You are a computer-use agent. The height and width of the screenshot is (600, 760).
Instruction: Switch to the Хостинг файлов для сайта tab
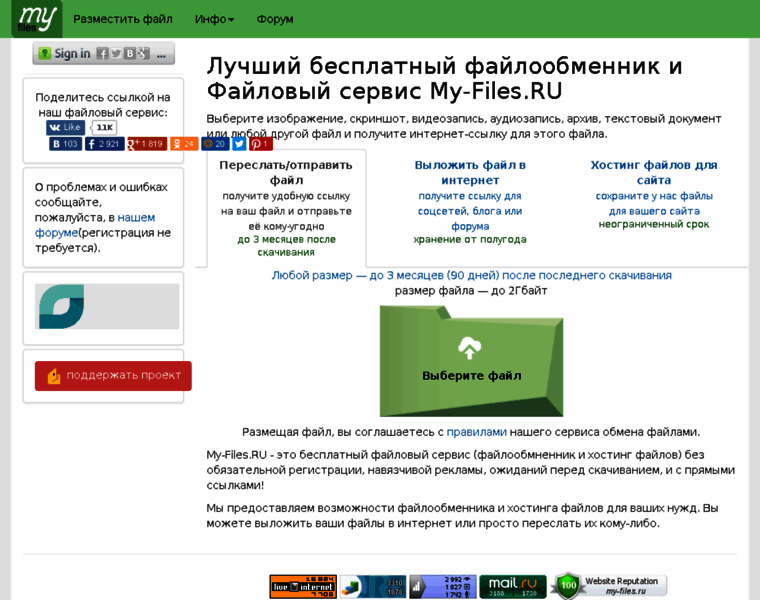pyautogui.click(x=653, y=194)
